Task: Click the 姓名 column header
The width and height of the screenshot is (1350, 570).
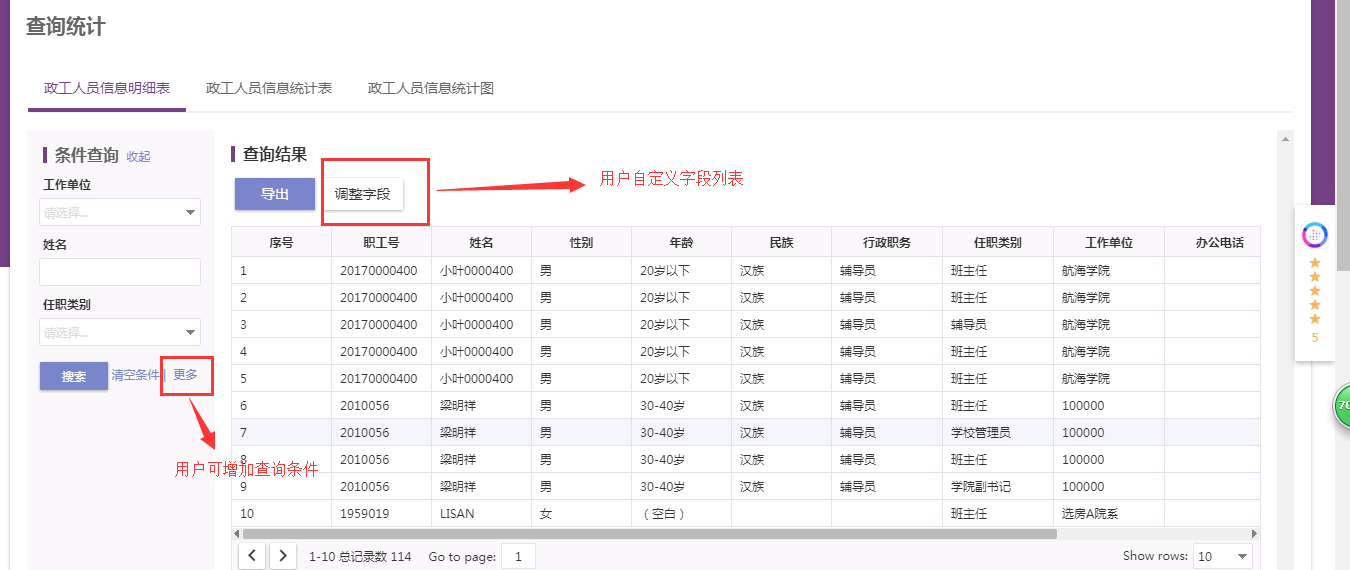Action: pos(482,242)
